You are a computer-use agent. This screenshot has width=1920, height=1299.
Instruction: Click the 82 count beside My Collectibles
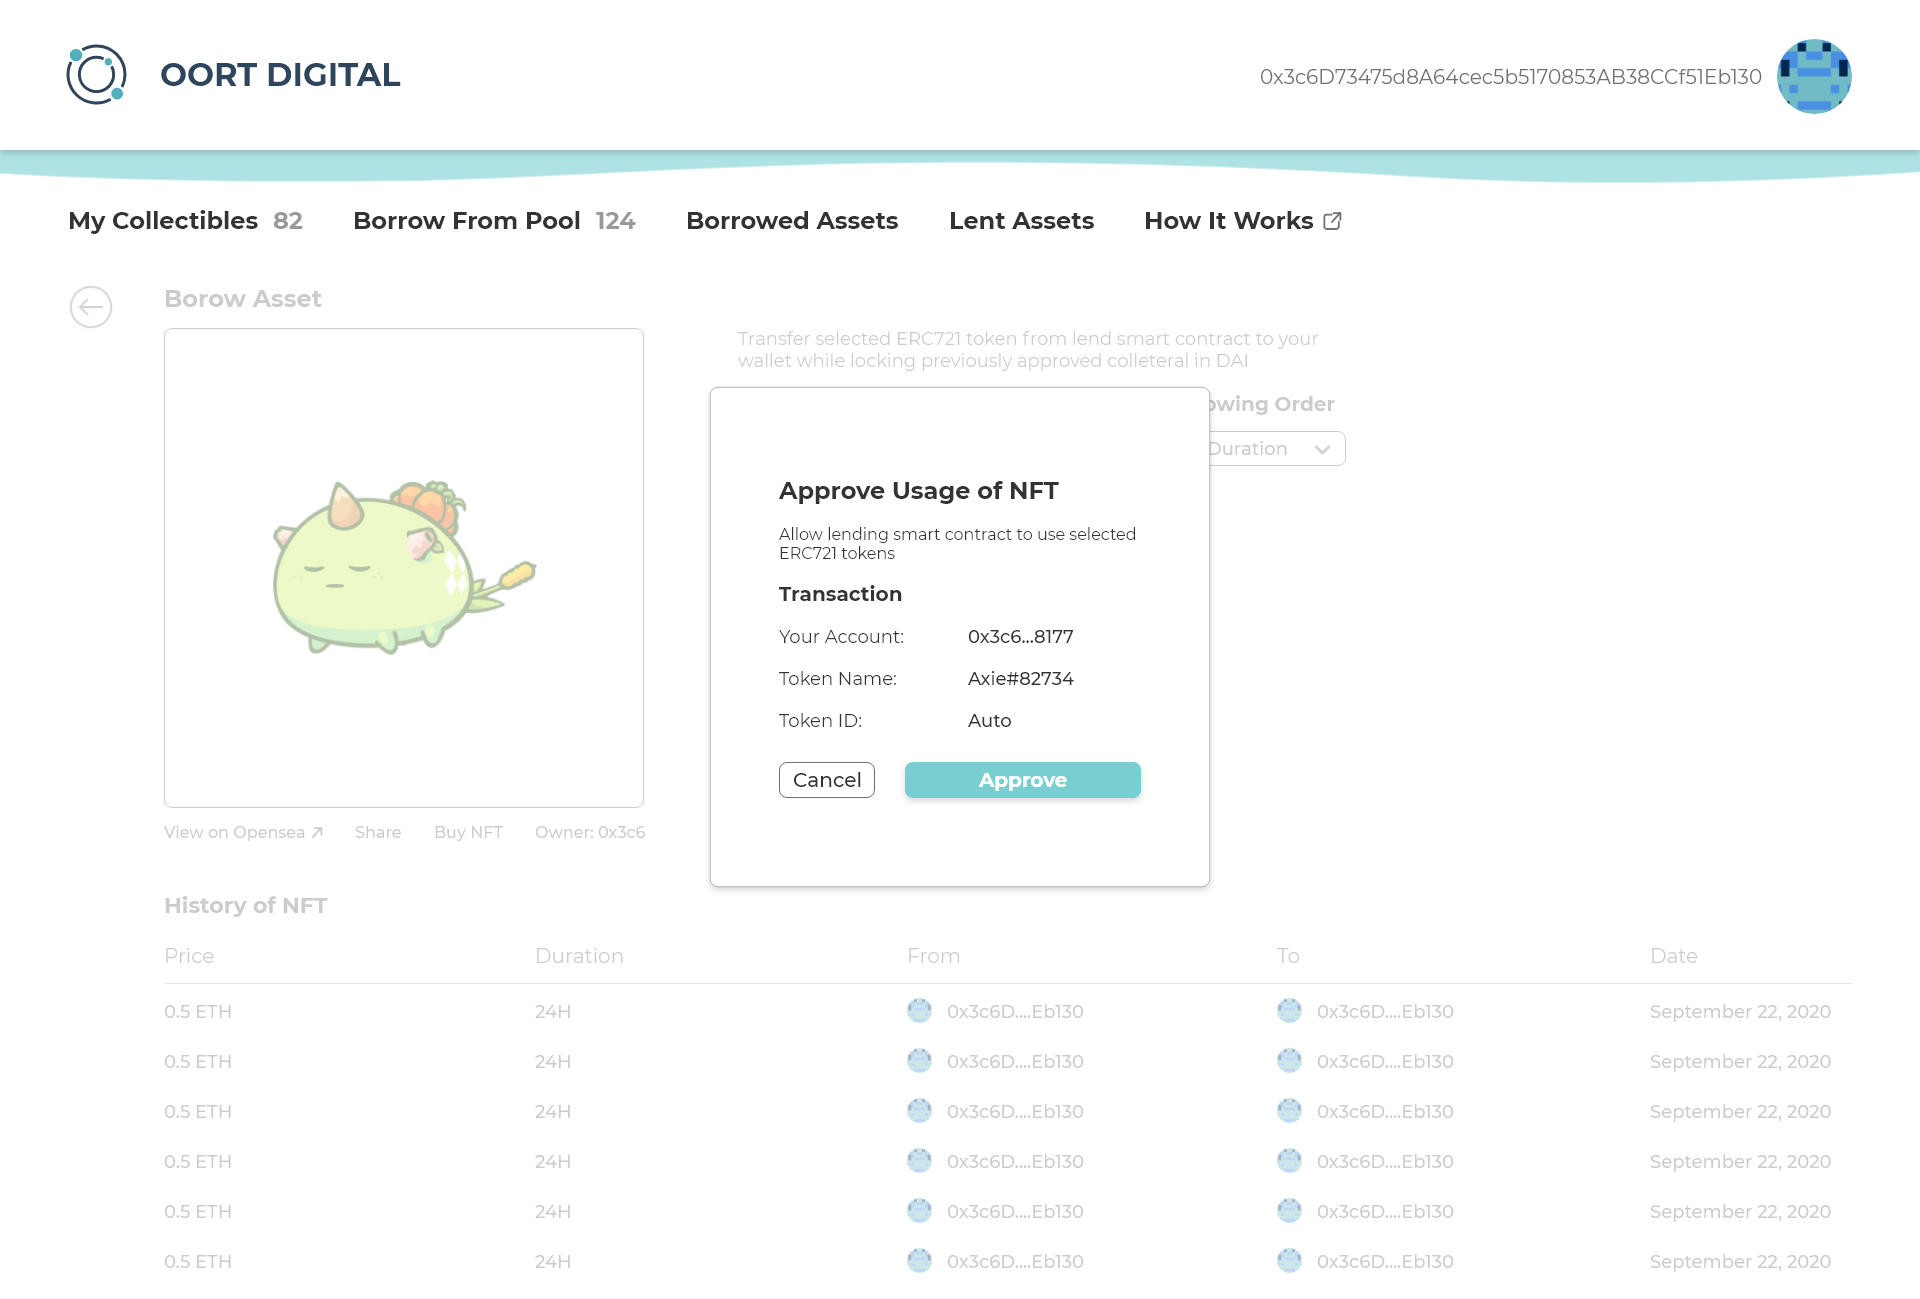(x=288, y=221)
